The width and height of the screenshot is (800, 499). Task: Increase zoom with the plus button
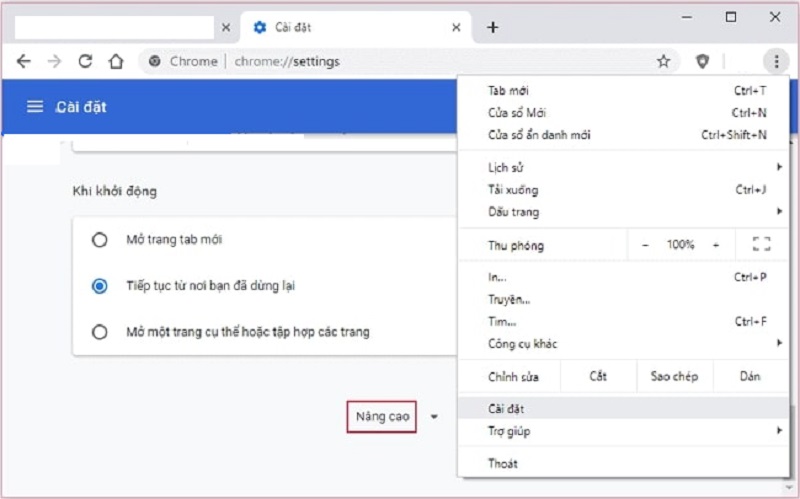click(716, 244)
